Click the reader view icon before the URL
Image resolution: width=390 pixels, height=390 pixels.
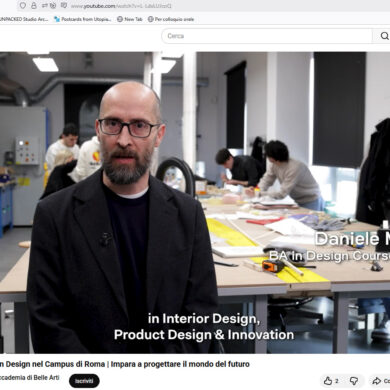tap(64, 5)
